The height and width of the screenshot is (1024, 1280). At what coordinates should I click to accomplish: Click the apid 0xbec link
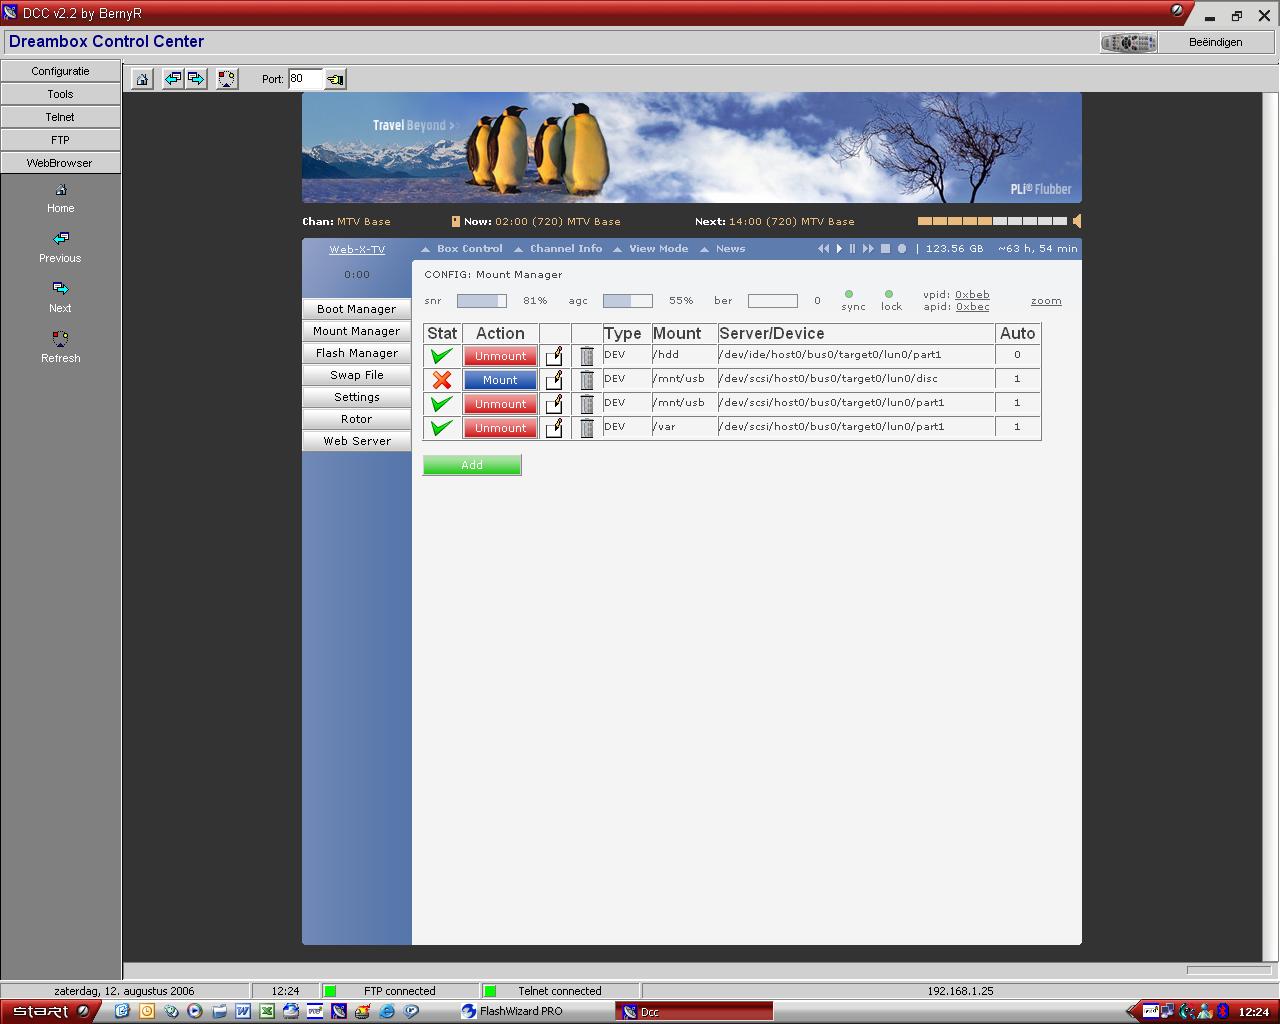pos(972,307)
